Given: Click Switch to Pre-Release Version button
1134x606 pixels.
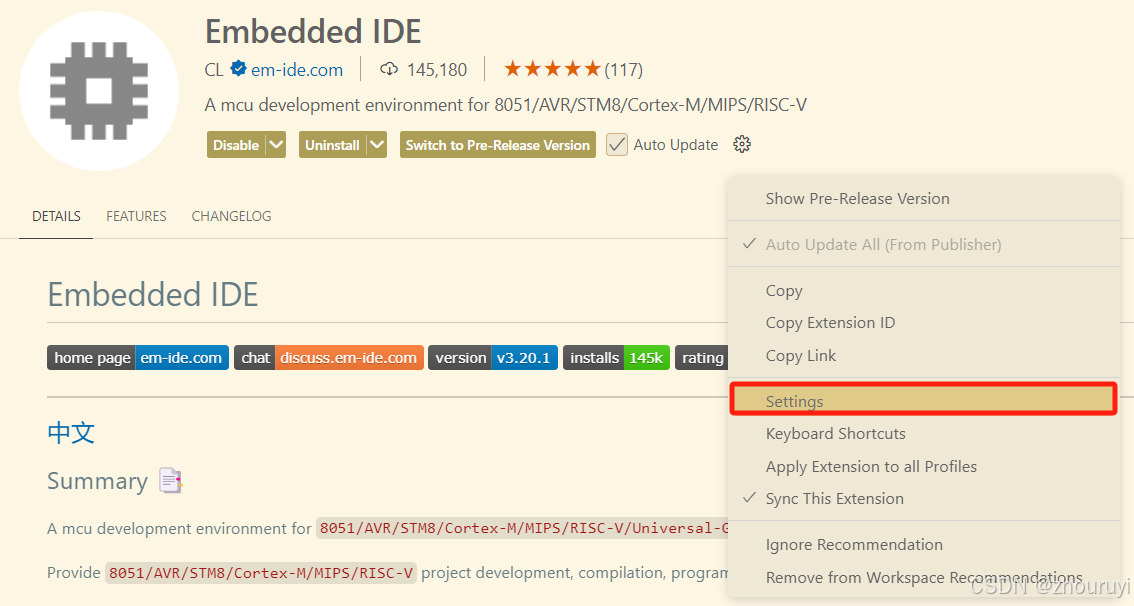Looking at the screenshot, I should [498, 145].
